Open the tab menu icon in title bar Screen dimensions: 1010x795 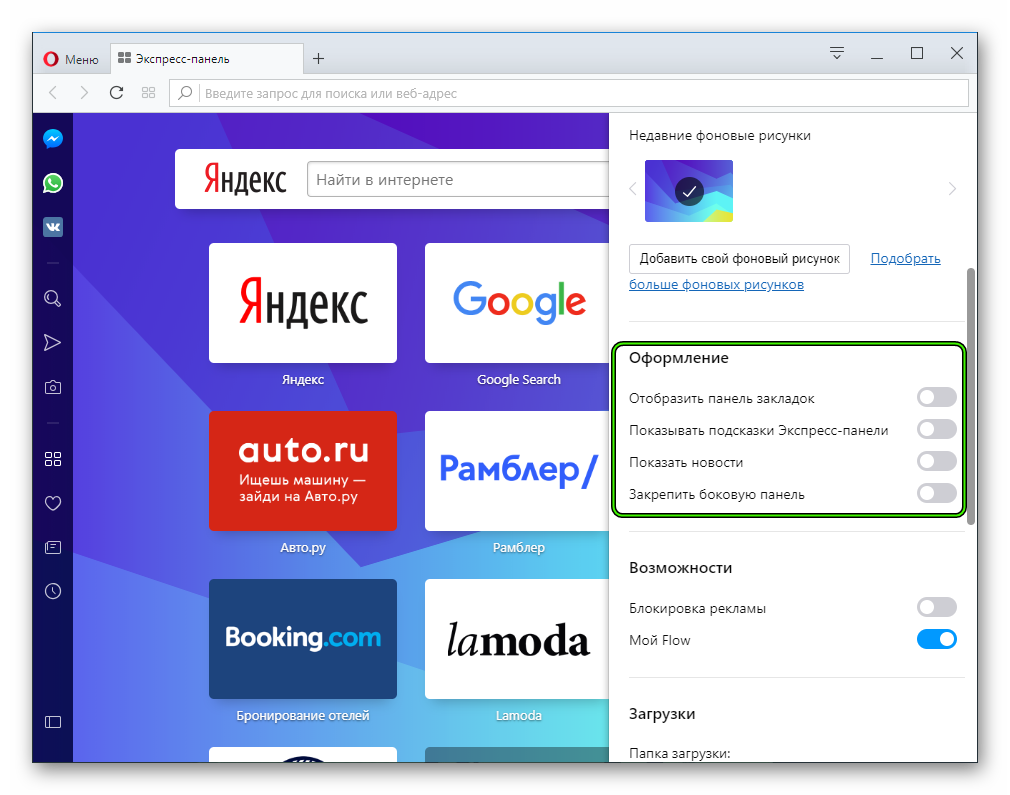coord(837,53)
